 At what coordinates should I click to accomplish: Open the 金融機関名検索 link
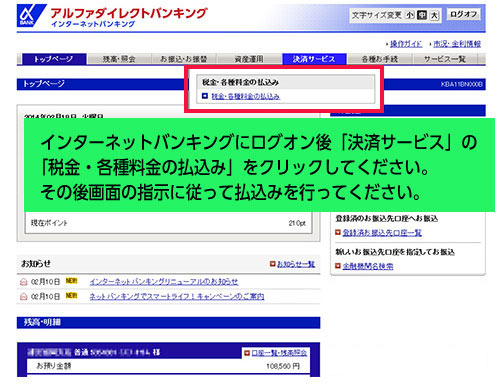click(x=368, y=266)
